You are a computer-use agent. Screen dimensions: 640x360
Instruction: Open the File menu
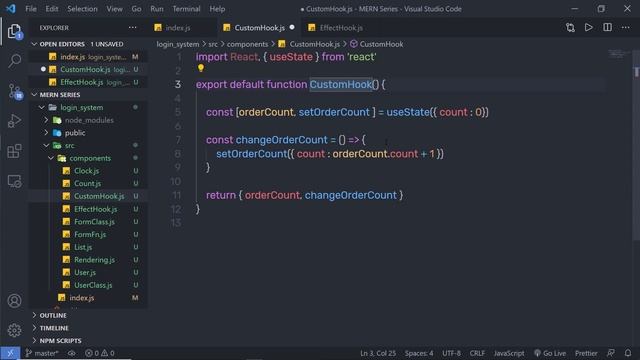pos(31,9)
